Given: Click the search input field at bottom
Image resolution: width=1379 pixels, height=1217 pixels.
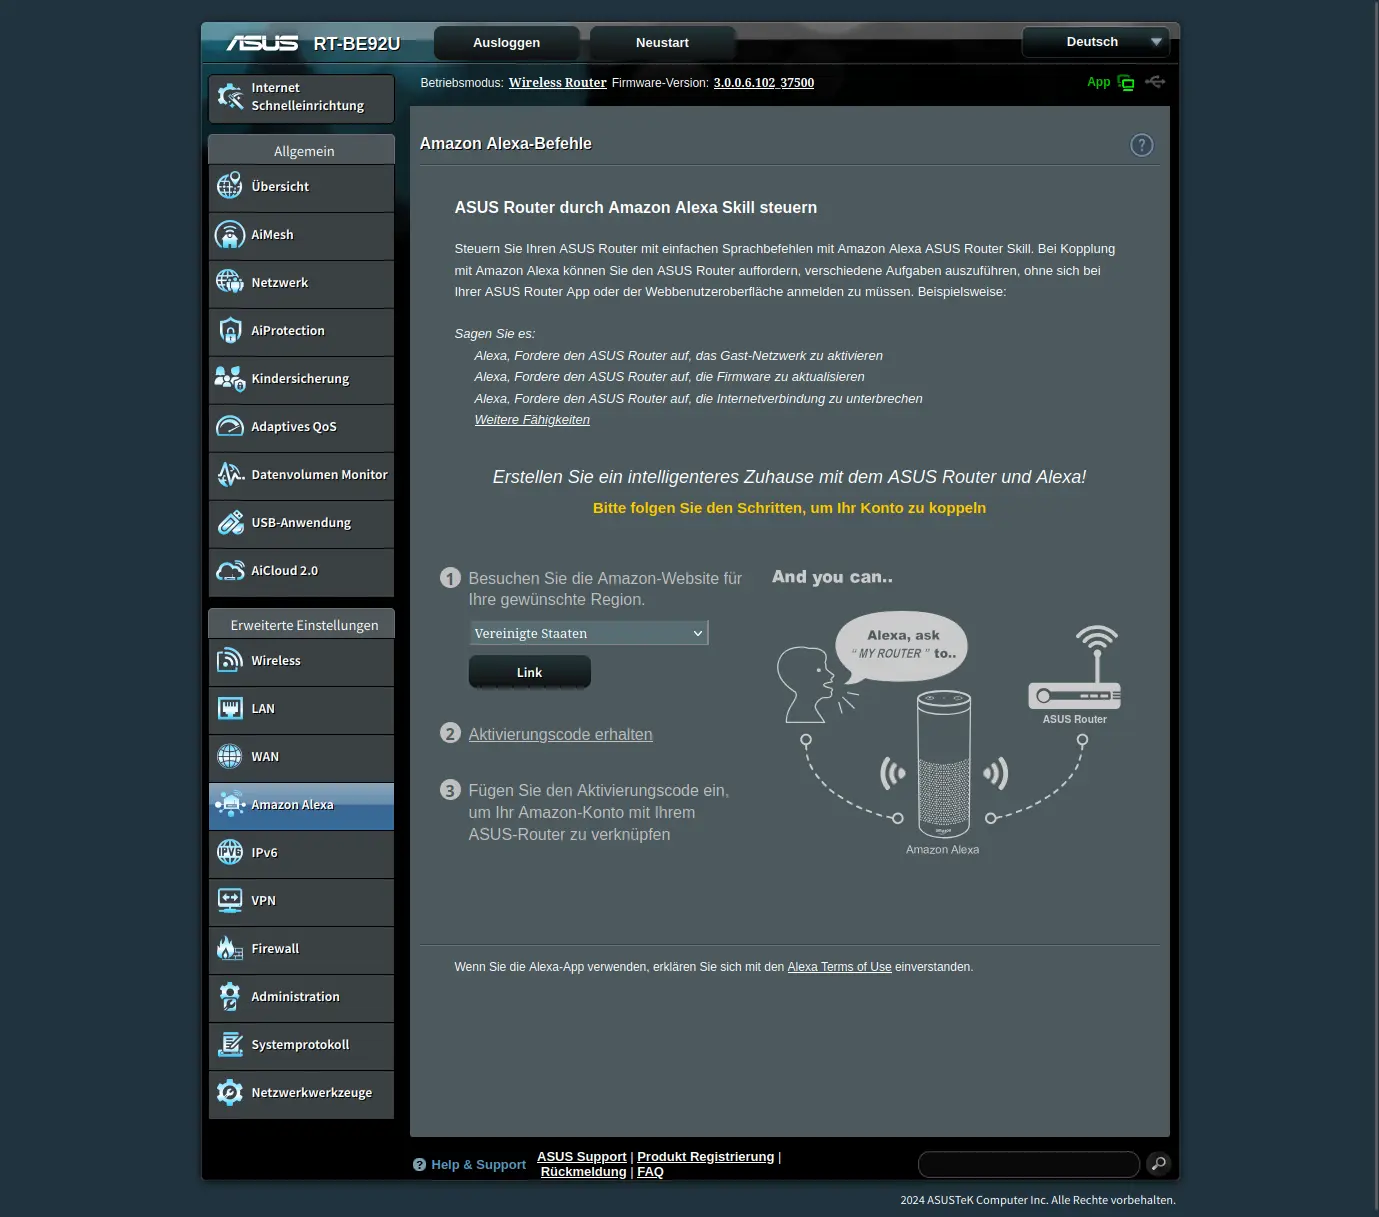Looking at the screenshot, I should 1028,1164.
